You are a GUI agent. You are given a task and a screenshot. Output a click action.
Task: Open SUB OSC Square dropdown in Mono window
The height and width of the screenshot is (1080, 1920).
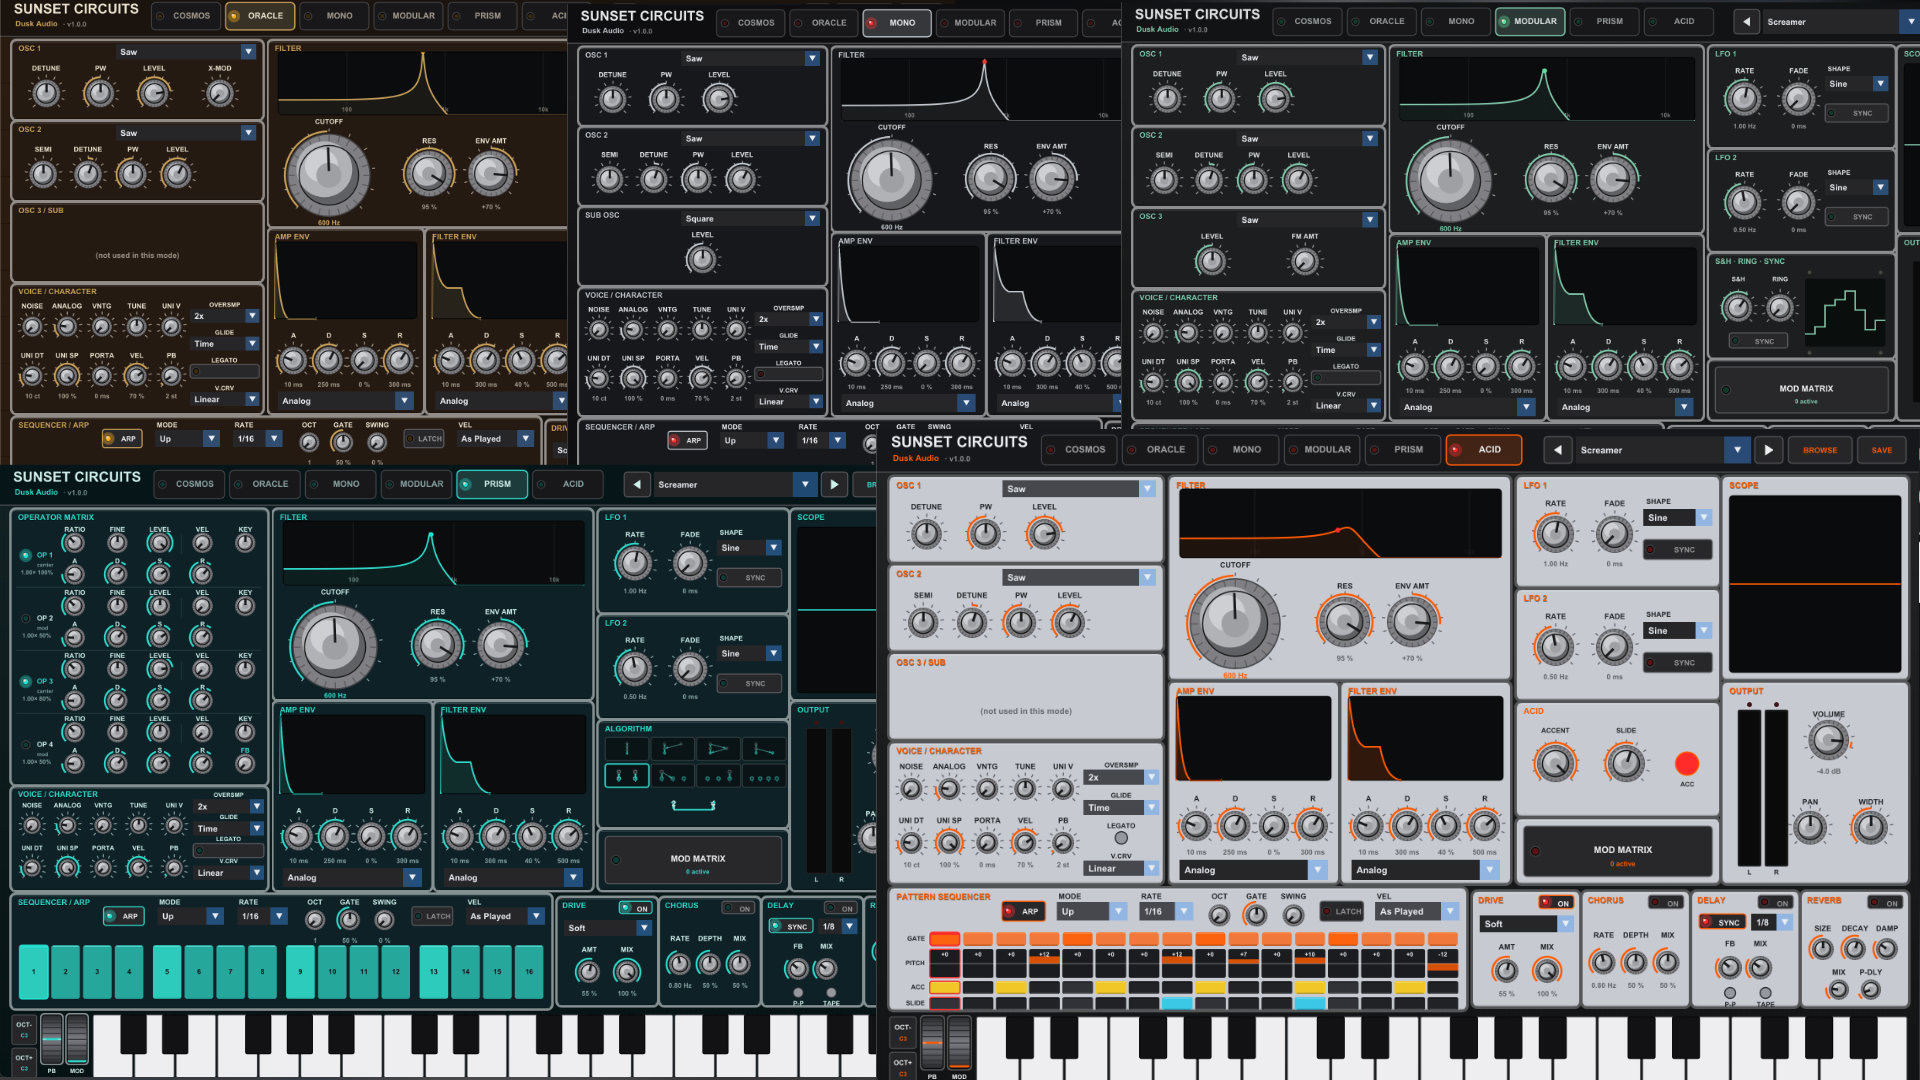pos(752,218)
